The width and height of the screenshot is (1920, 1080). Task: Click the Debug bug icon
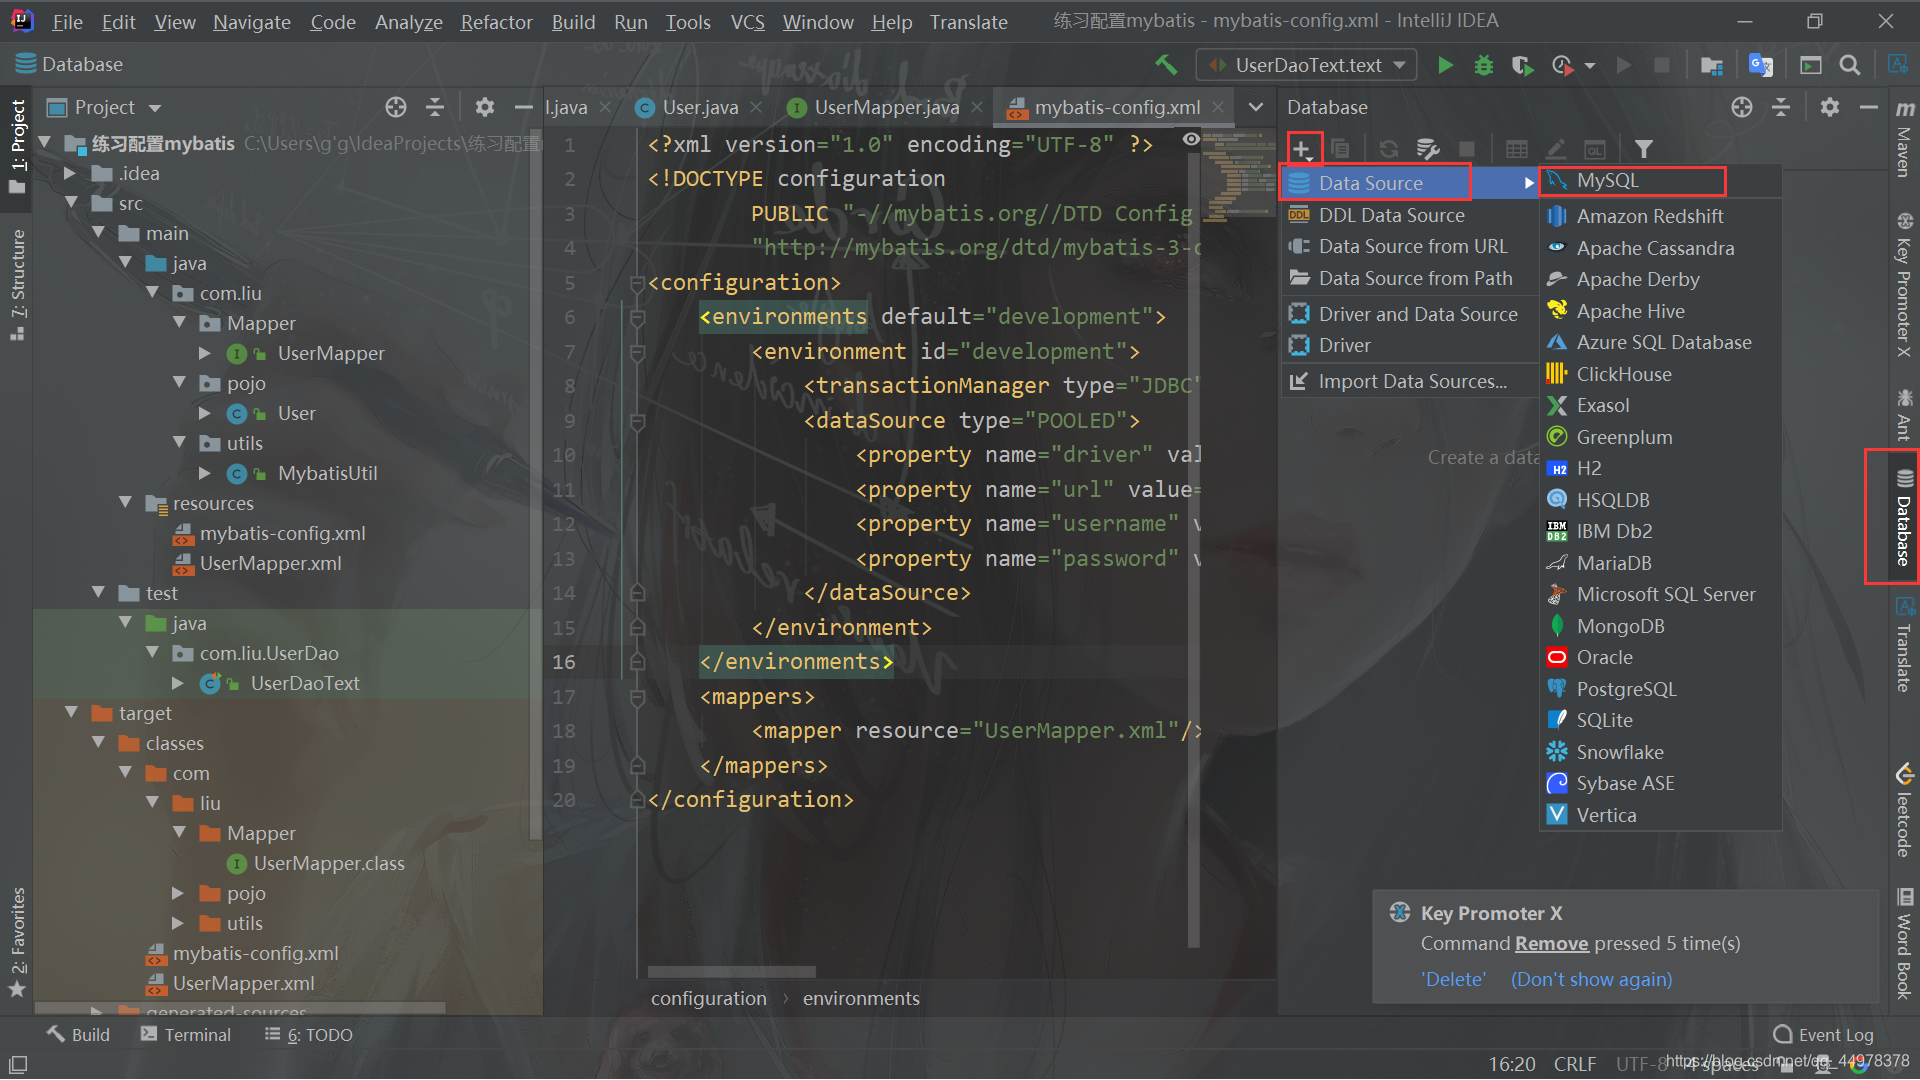pyautogui.click(x=1483, y=65)
